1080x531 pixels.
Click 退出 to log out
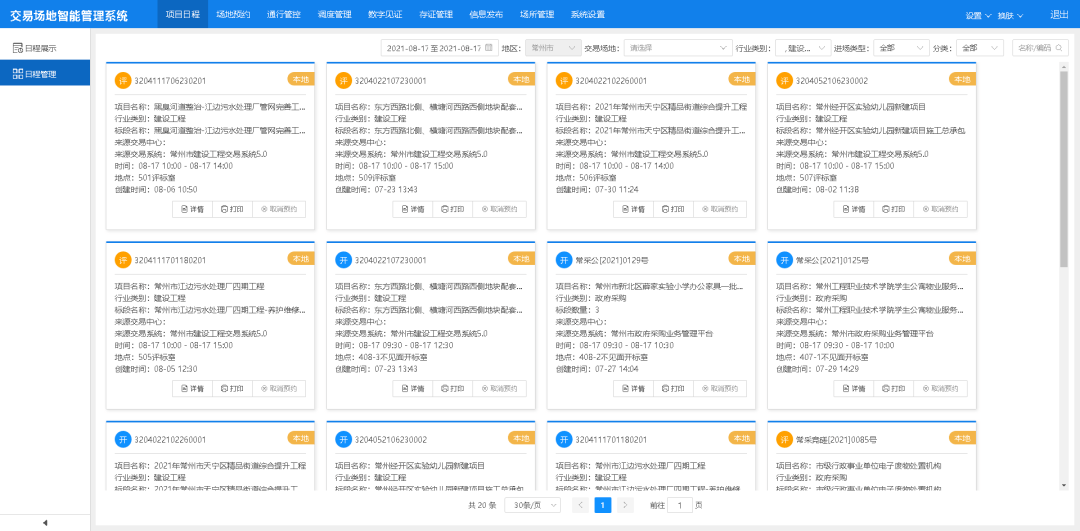1059,14
